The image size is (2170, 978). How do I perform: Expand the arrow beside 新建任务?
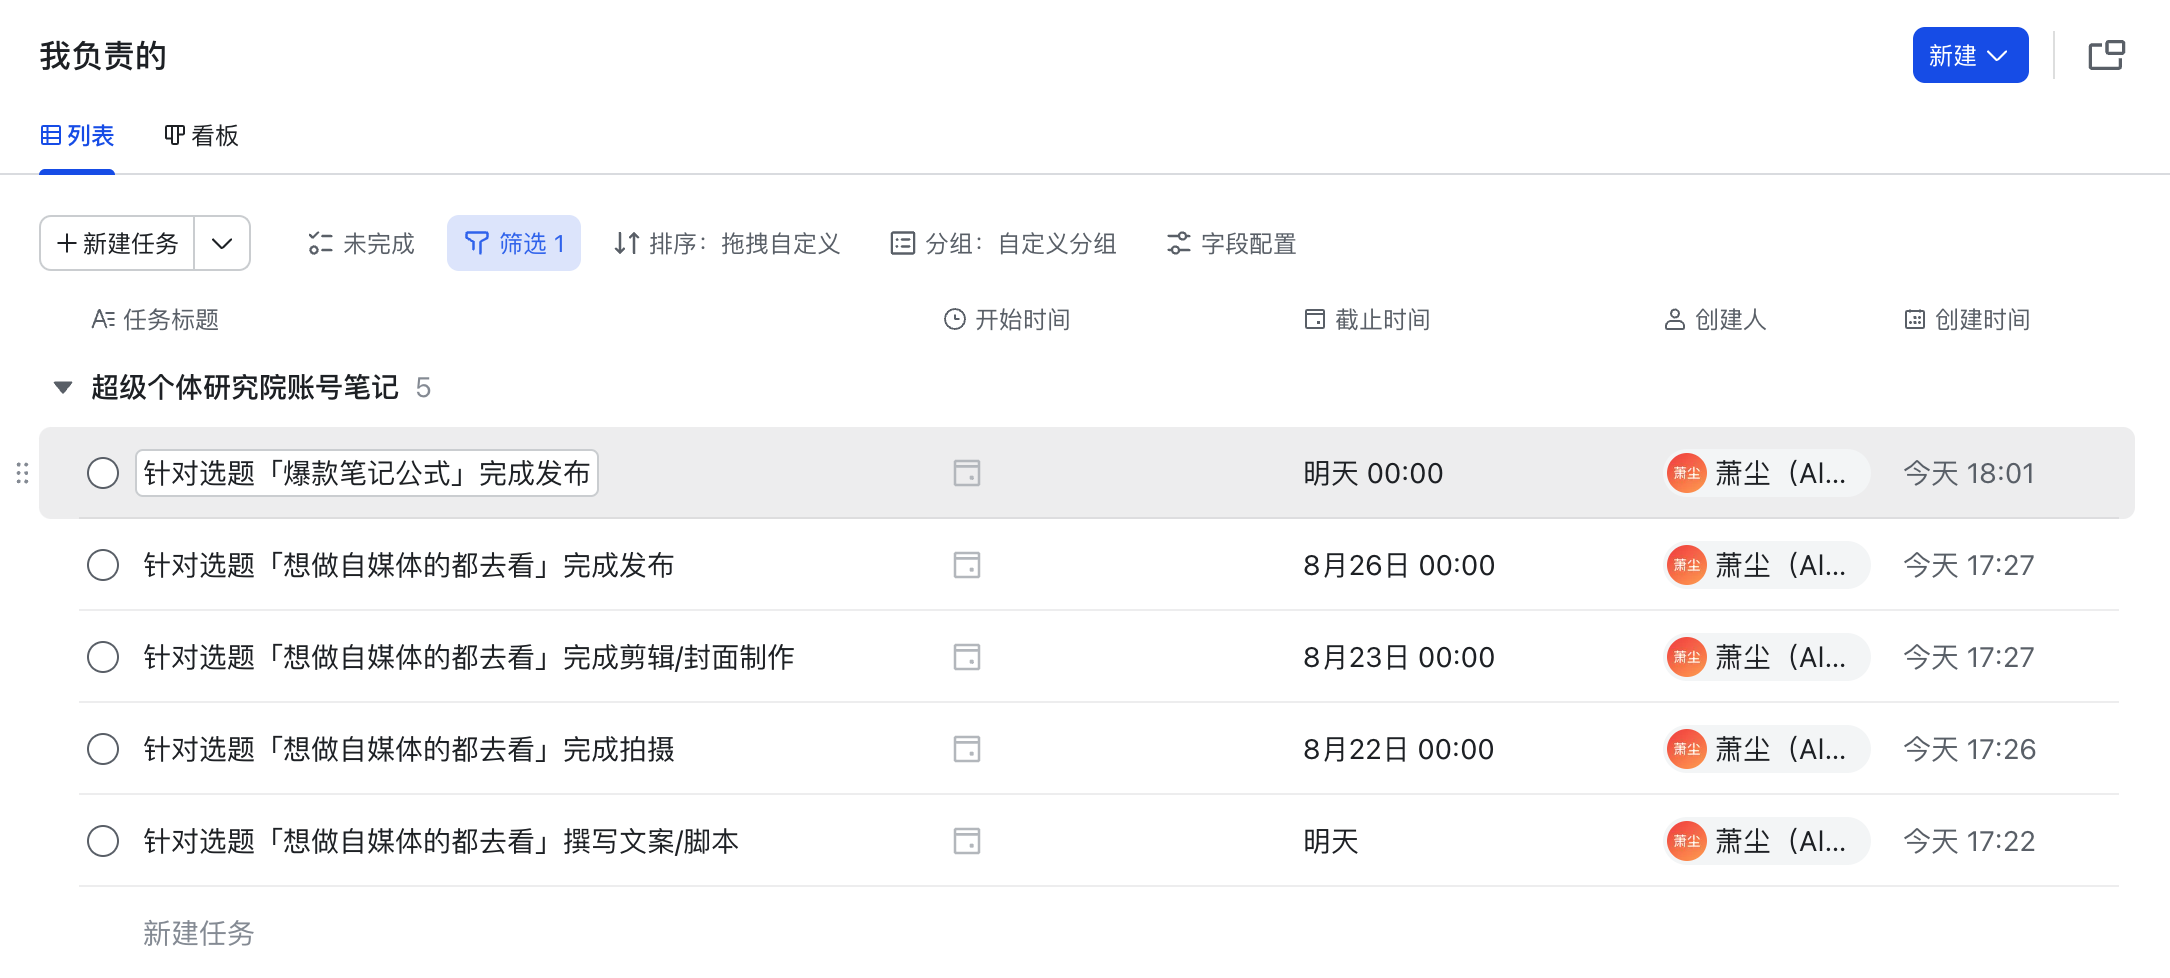222,243
